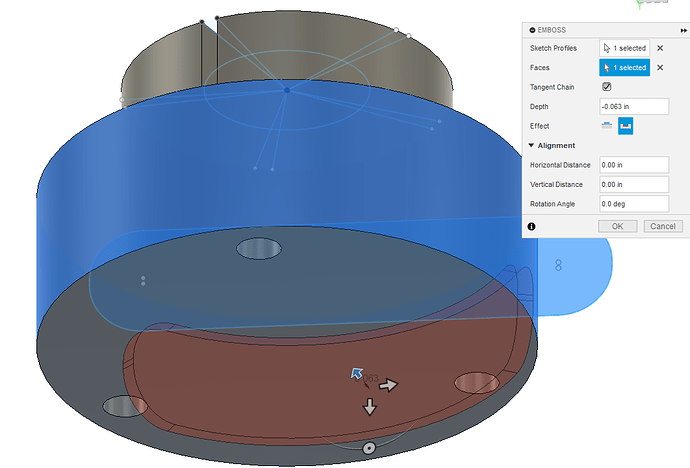Clear the Sketch Profiles selection
The image size is (690, 468).
click(660, 48)
